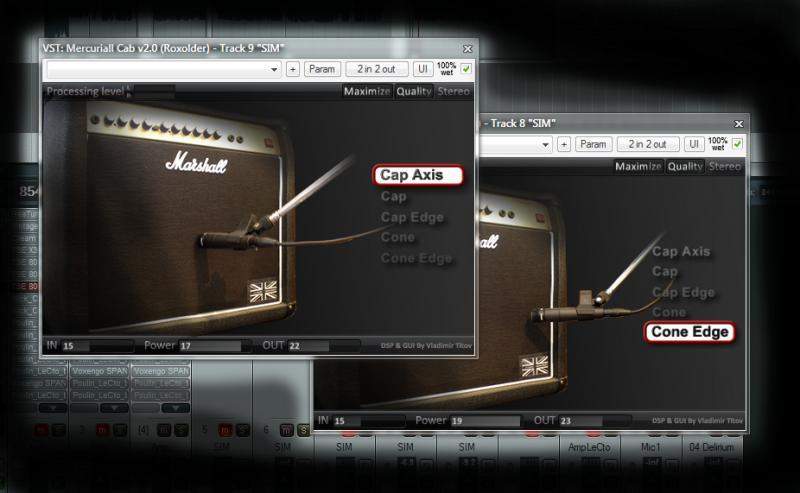Open Param menu in Track 8 window

(593, 144)
